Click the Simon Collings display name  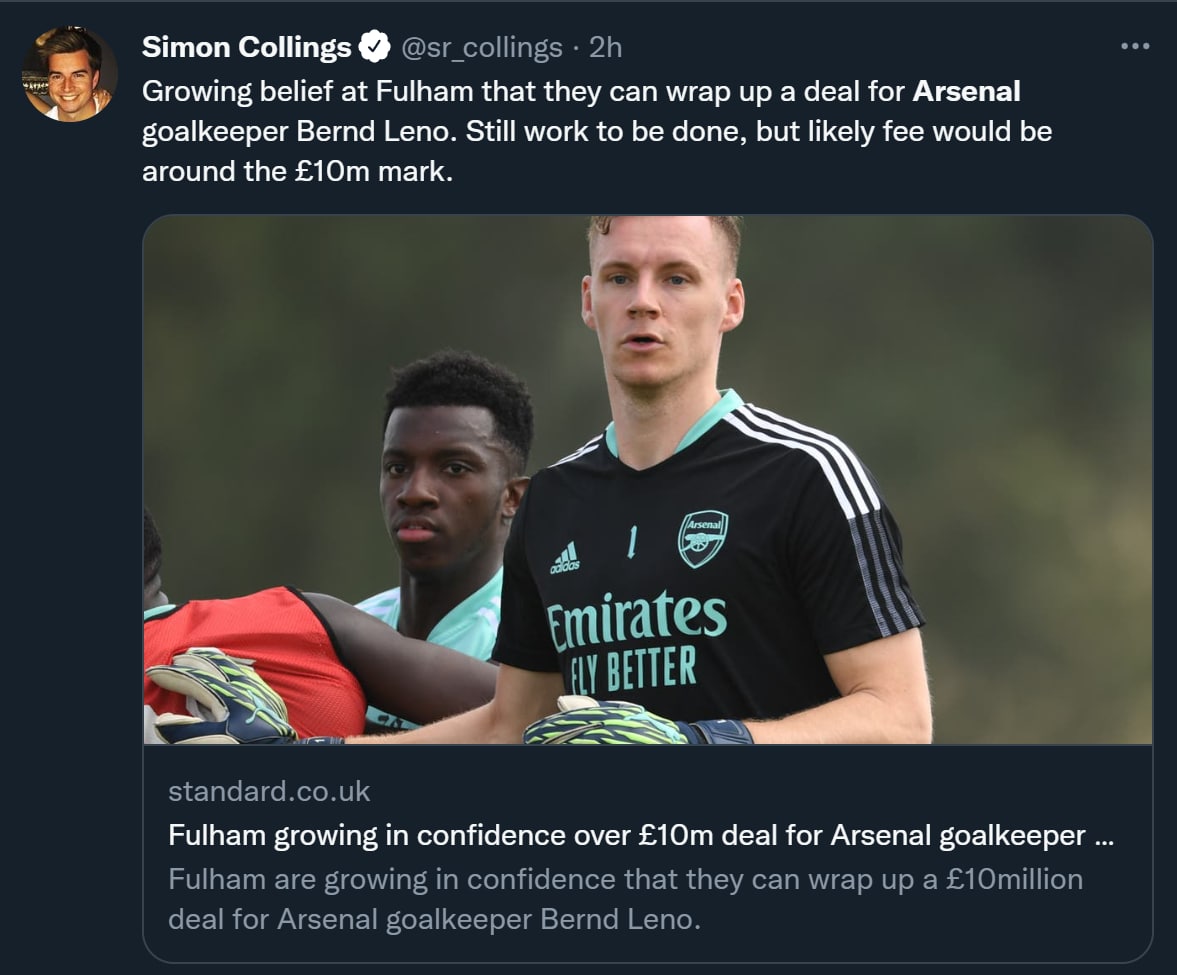click(246, 47)
